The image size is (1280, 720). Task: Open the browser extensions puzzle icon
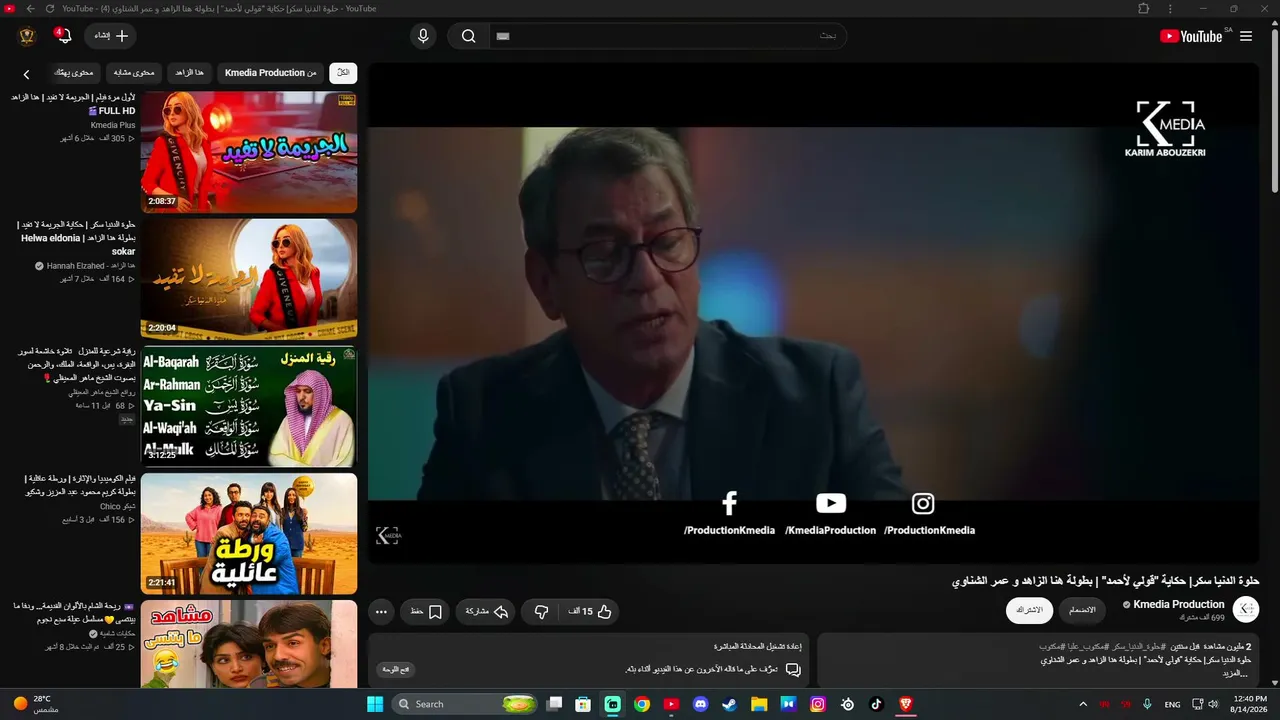point(1144,8)
